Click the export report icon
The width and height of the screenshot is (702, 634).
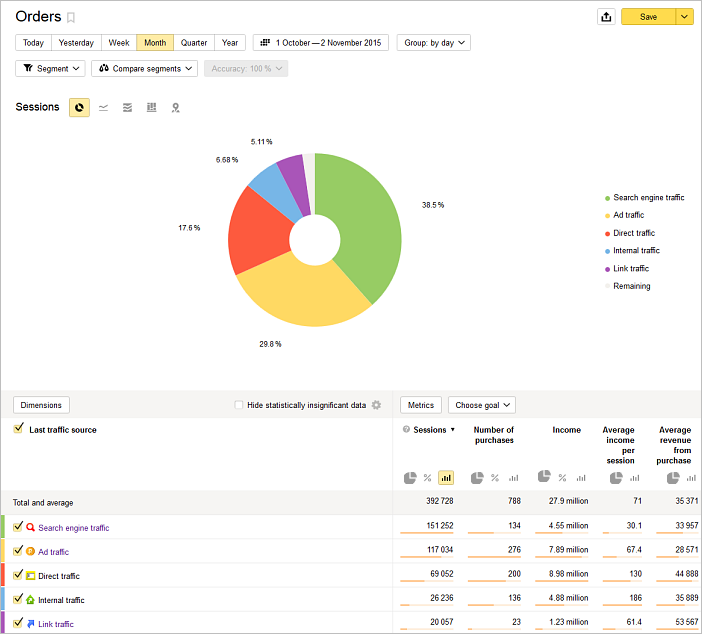tap(605, 17)
